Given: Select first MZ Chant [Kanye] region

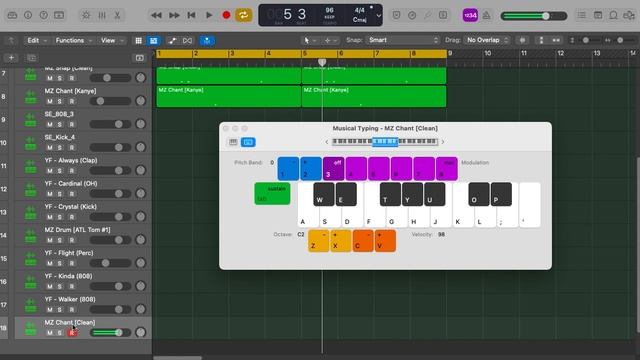Looking at the screenshot, I should pos(229,96).
